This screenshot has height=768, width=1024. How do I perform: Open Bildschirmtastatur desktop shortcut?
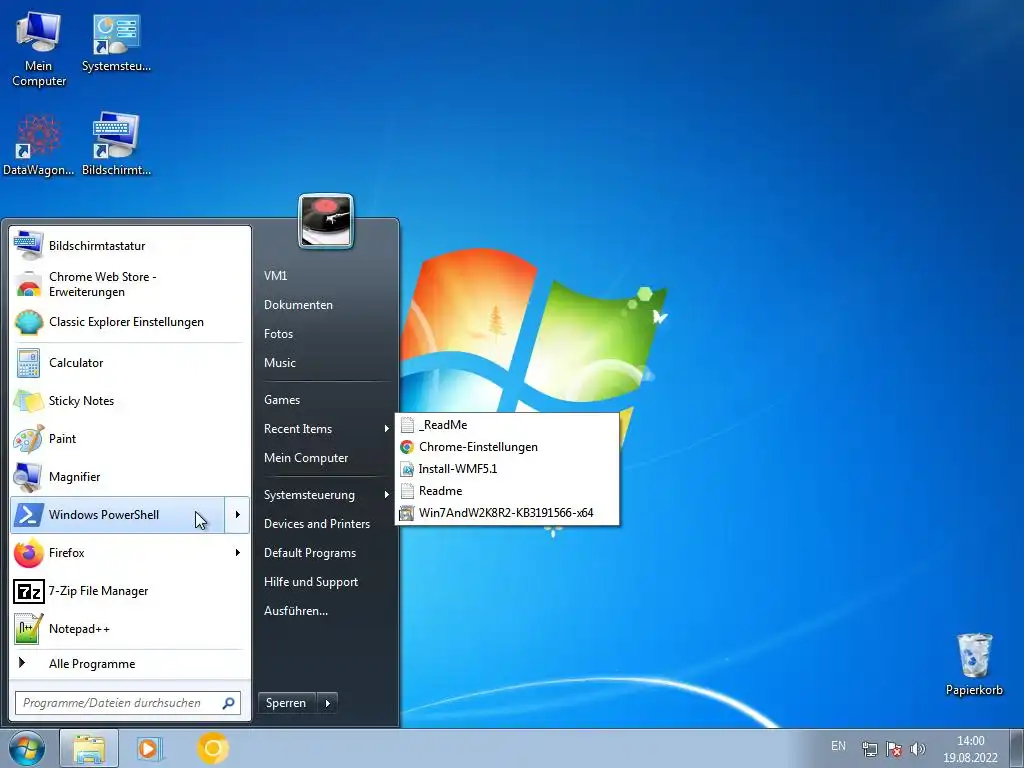(x=116, y=145)
